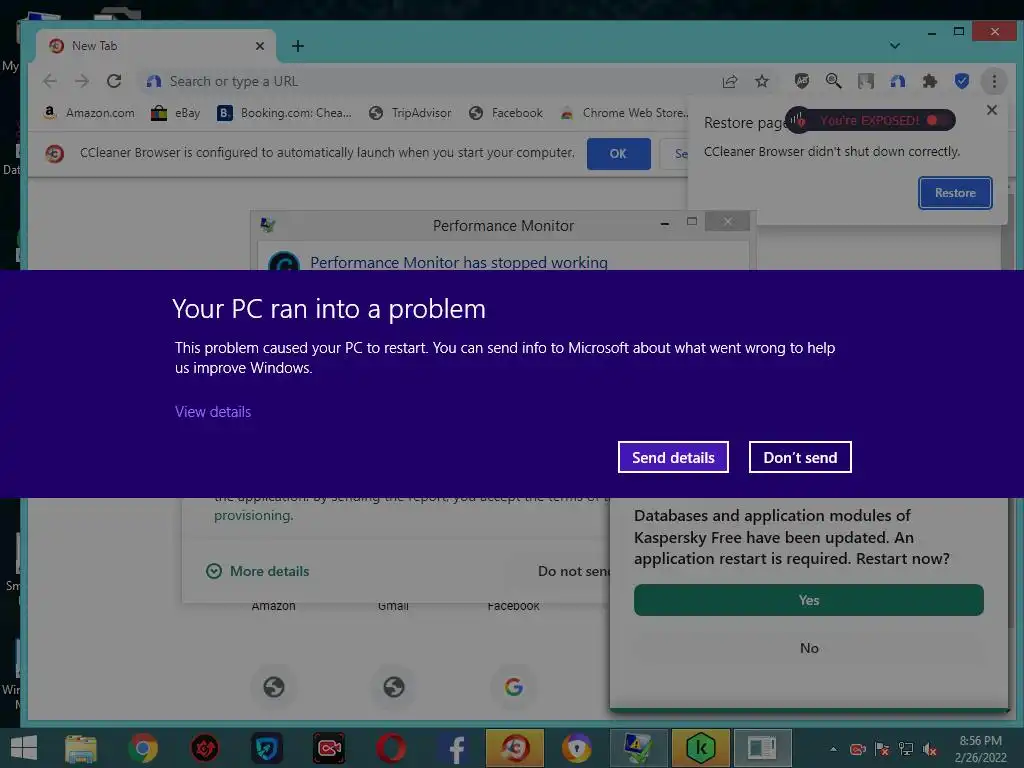This screenshot has height=768, width=1024.
Task: Click the muted volume tray icon
Action: [930, 749]
